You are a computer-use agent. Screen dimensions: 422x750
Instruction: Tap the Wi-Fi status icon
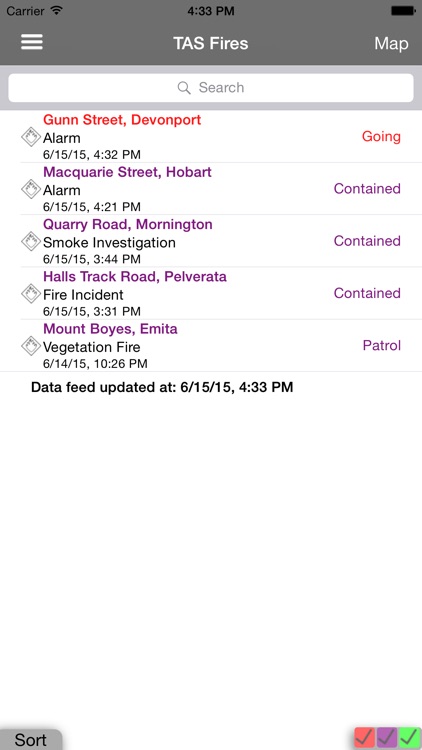56,10
